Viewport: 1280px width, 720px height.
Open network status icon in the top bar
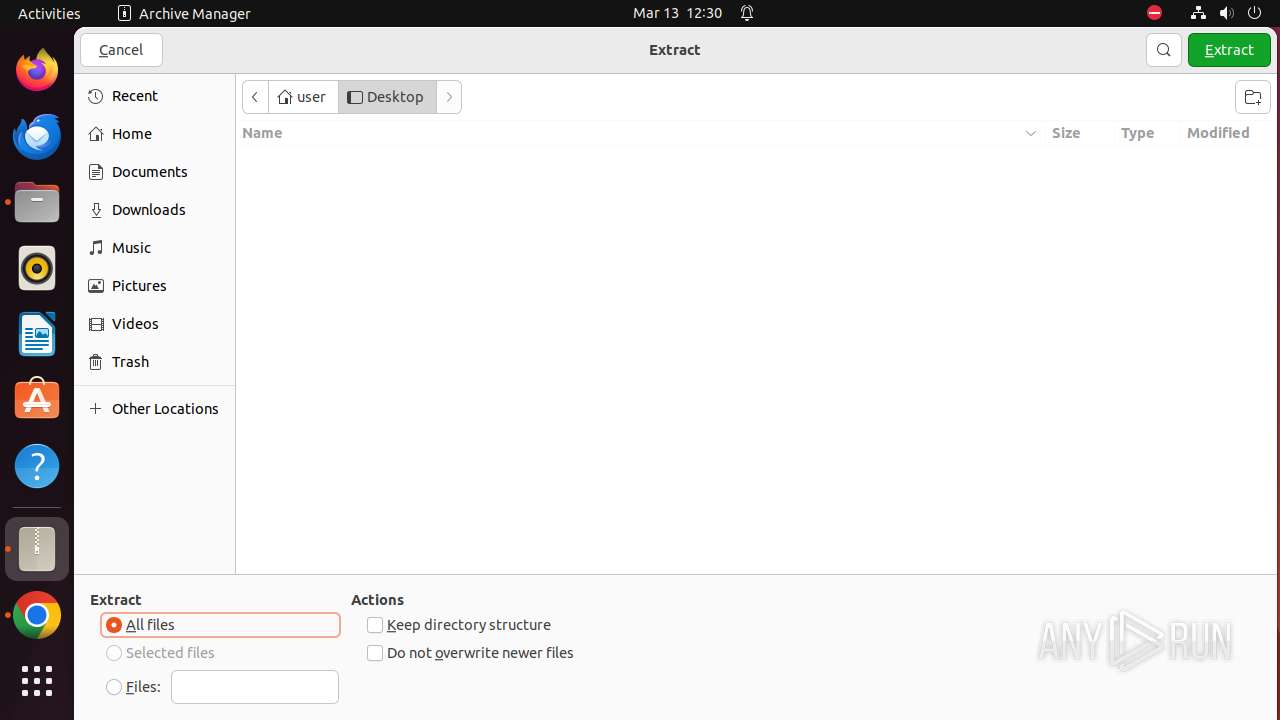[1198, 13]
